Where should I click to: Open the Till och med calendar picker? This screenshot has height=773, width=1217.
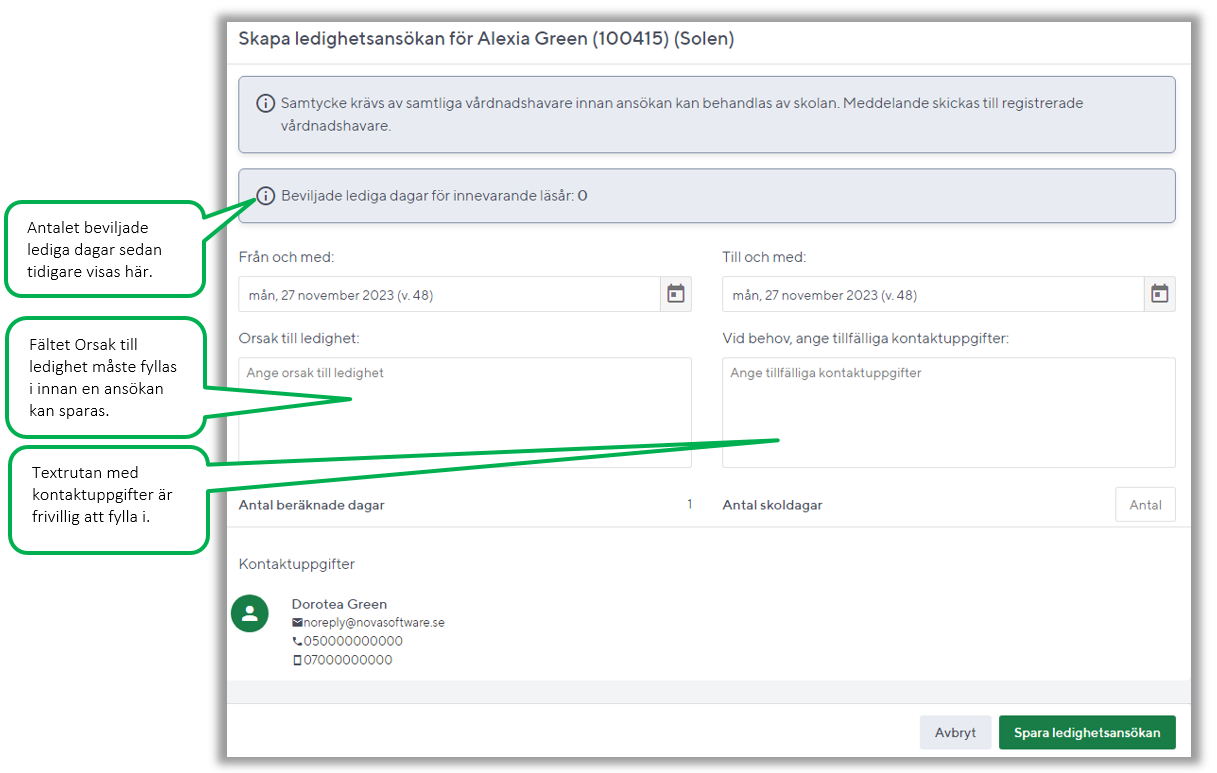[x=1160, y=294]
